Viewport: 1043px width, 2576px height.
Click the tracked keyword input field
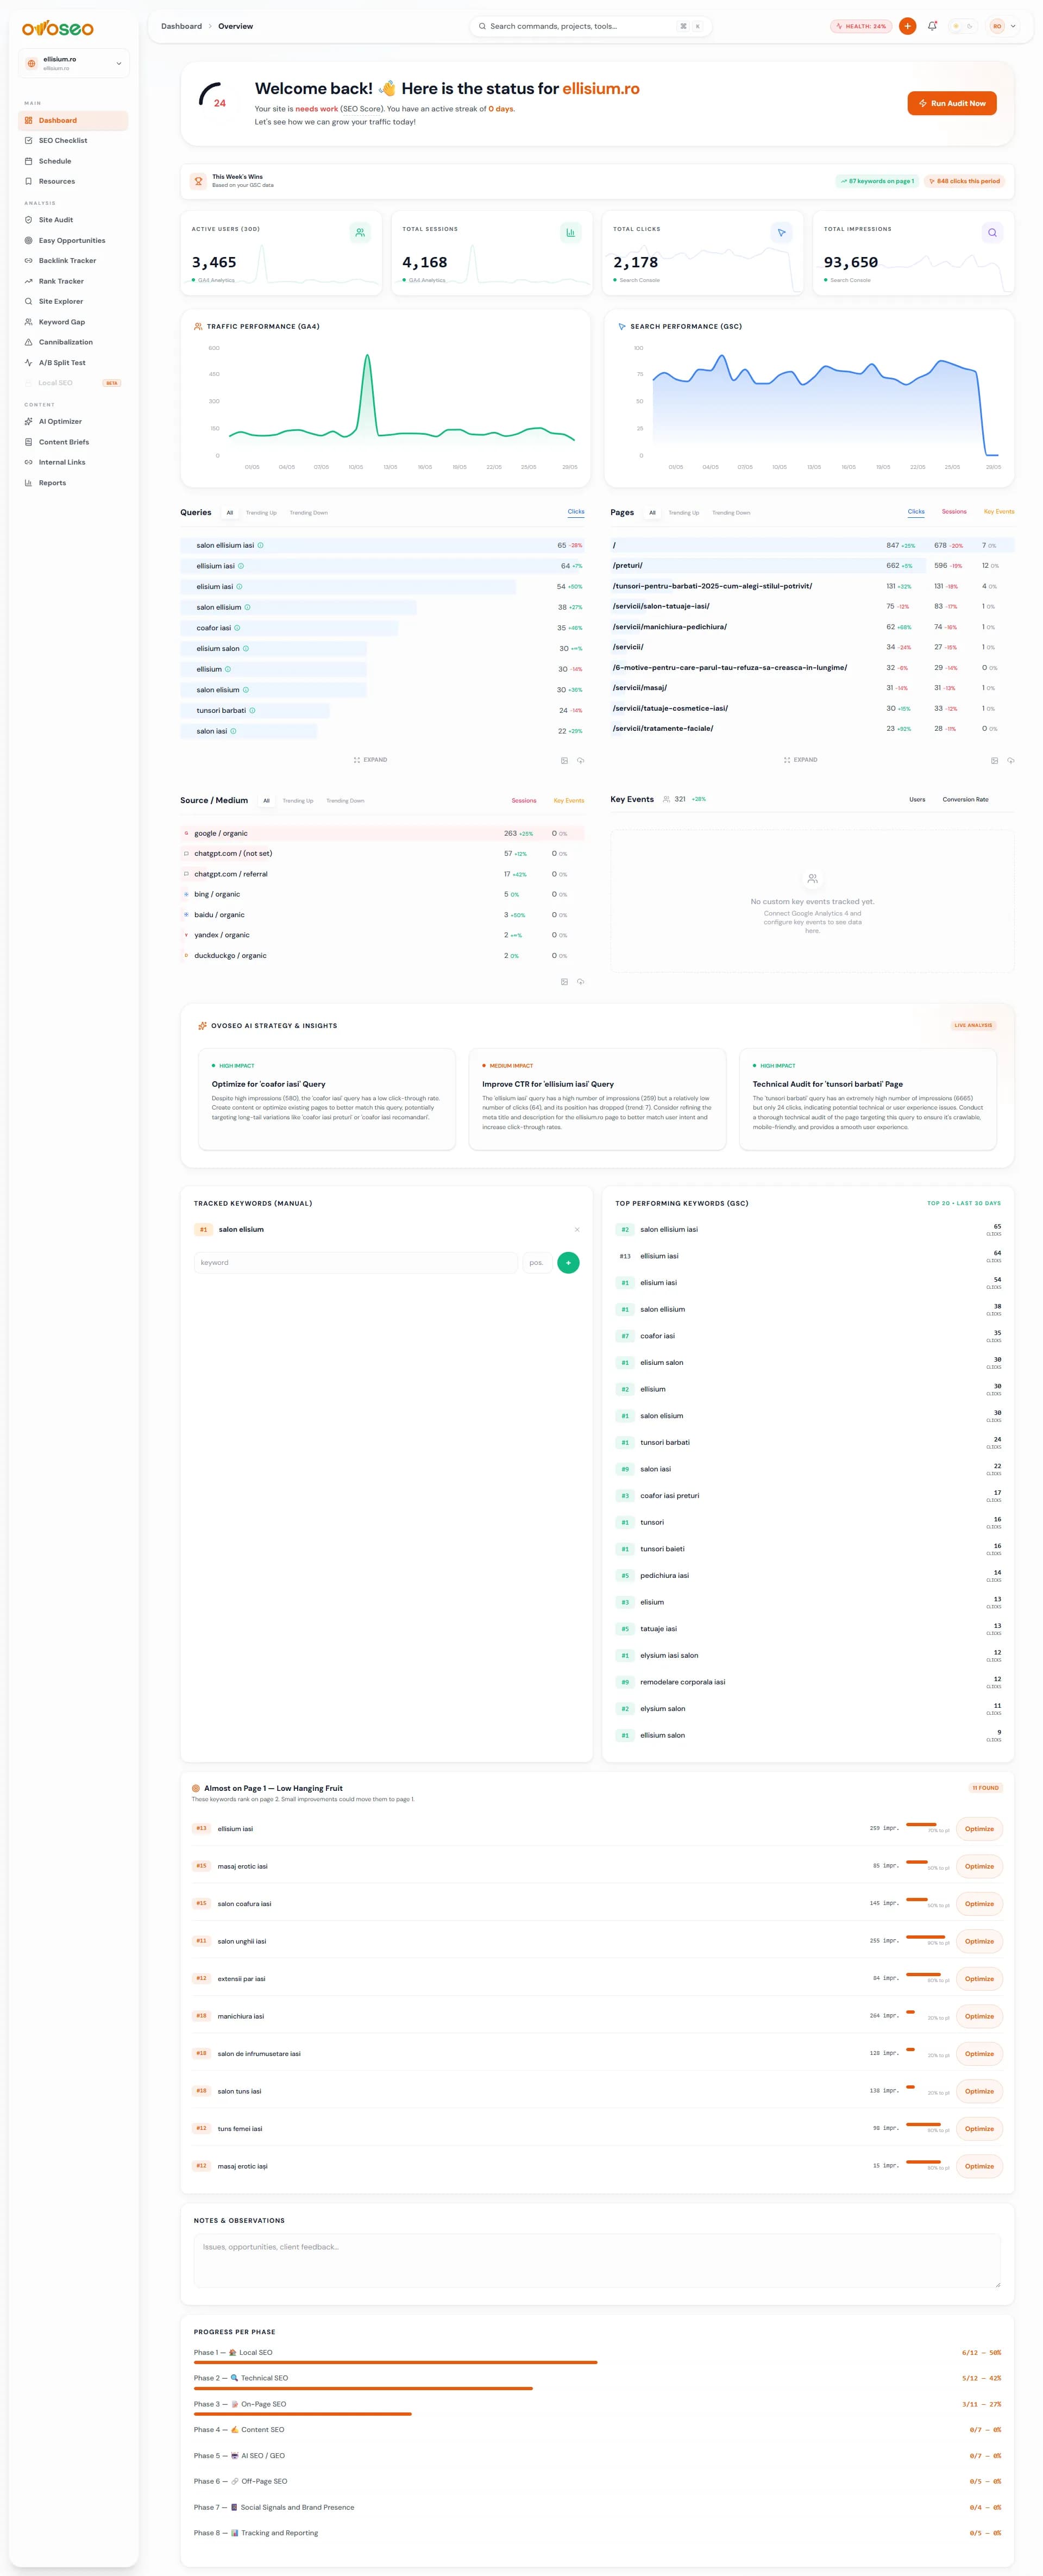click(x=355, y=1263)
